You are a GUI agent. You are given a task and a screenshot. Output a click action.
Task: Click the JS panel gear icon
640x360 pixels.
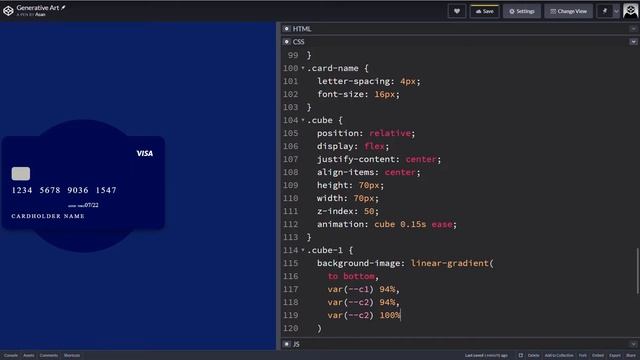287,344
